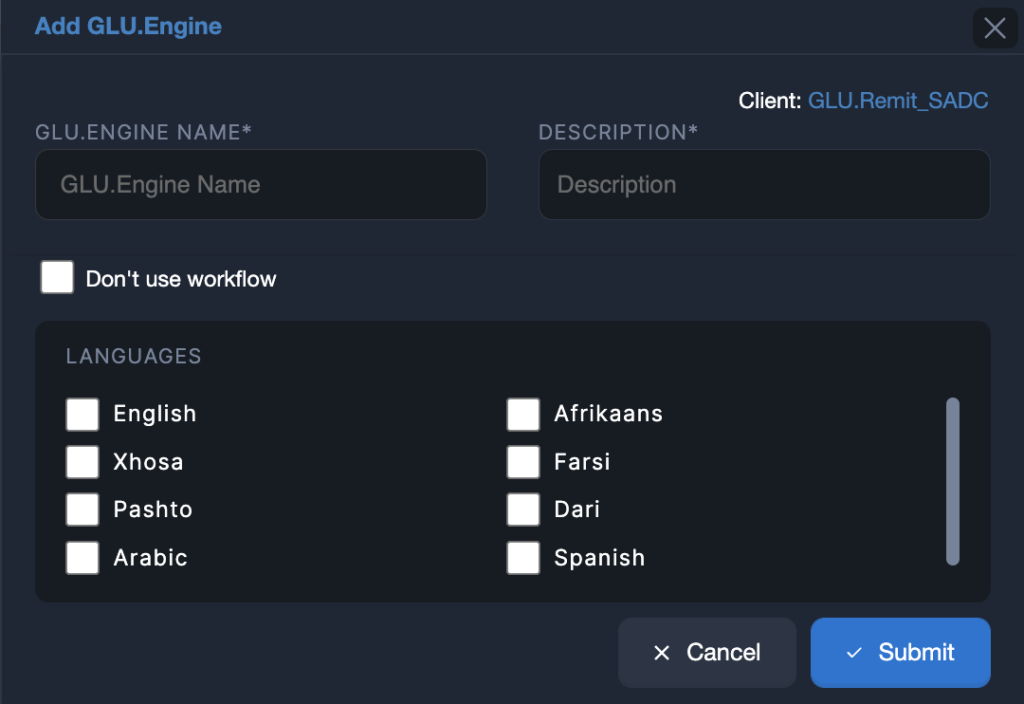Click the Add GLU.Engine dialog title
Image resolution: width=1024 pixels, height=704 pixels.
coord(128,26)
